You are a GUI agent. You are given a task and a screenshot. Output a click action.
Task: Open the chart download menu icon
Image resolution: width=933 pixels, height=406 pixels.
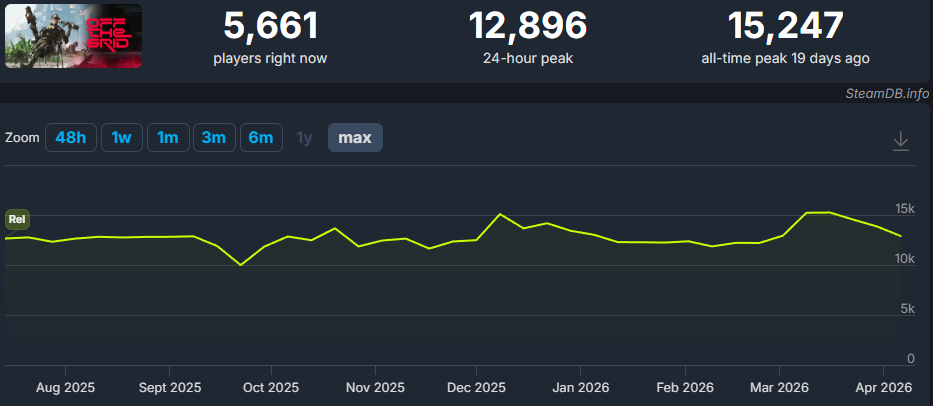(900, 140)
